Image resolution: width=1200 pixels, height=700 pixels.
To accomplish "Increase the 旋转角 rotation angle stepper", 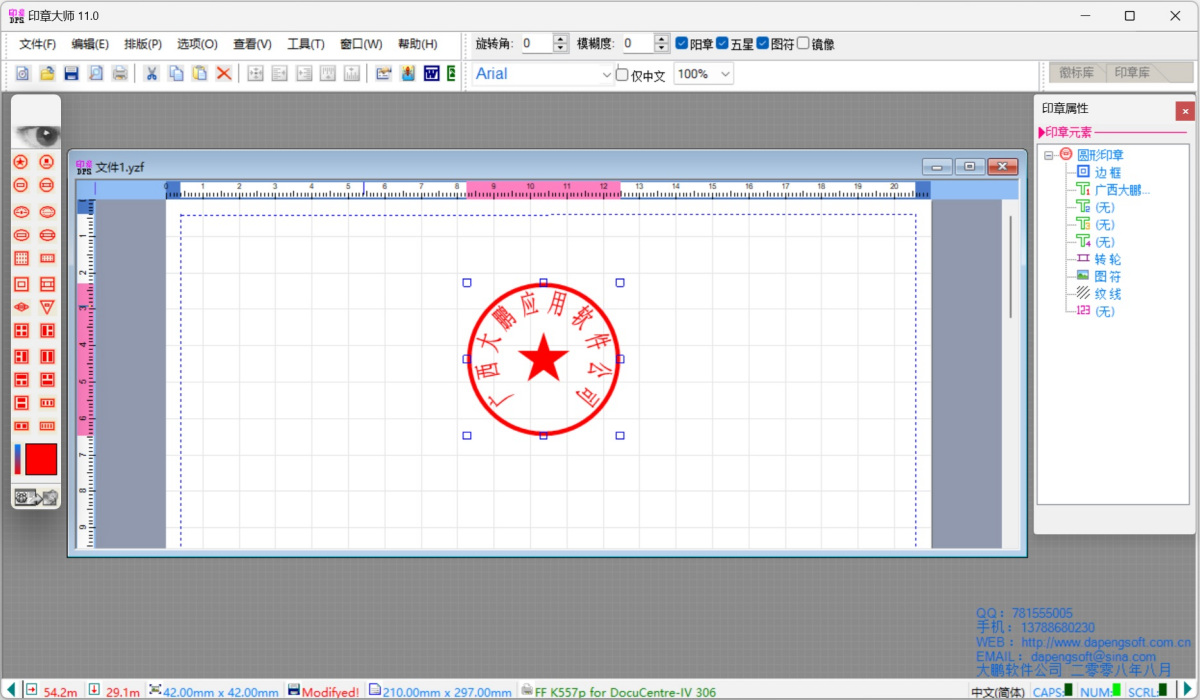I will (561, 39).
